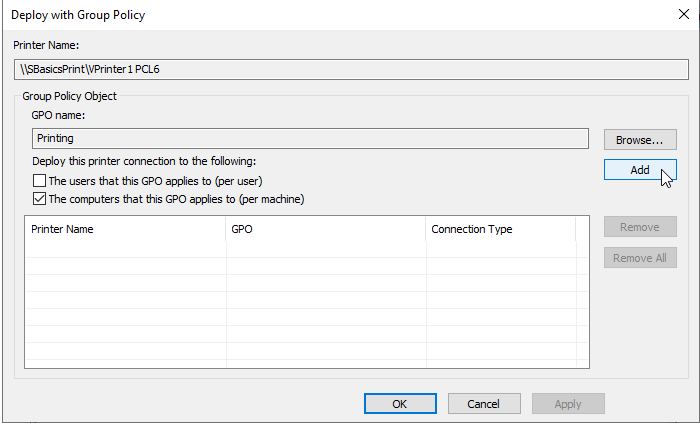Cancel the group policy deployment
The height and width of the screenshot is (423, 700).
pyautogui.click(x=484, y=404)
